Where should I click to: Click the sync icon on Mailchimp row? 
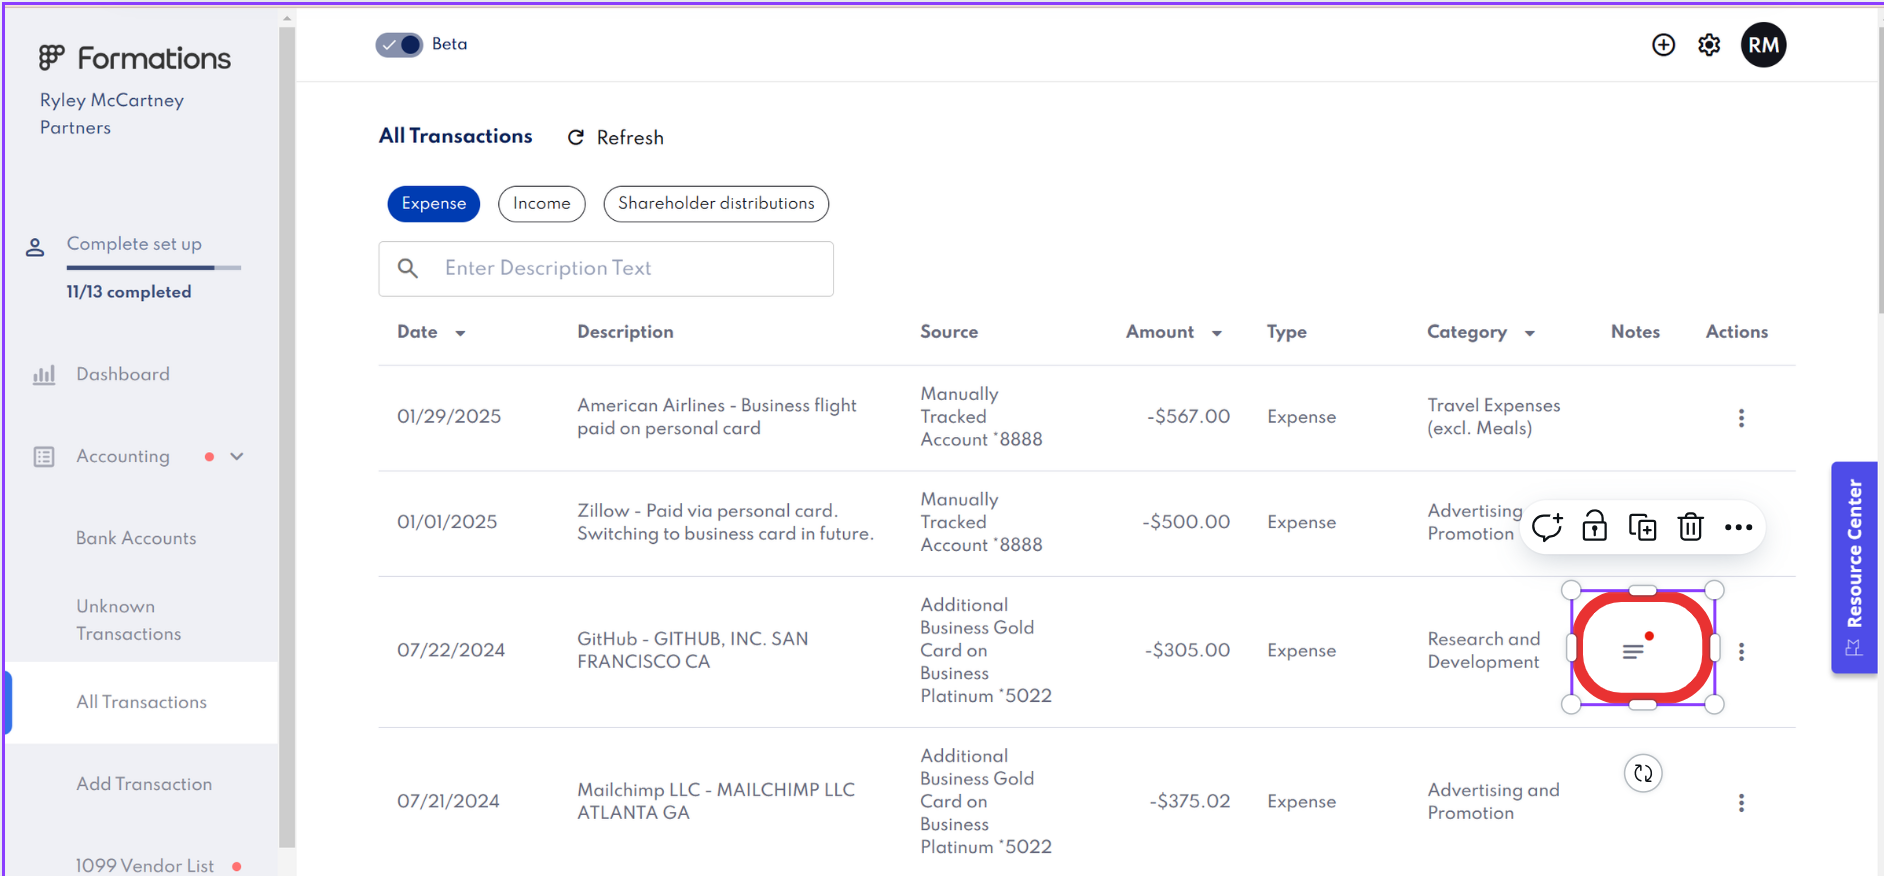pyautogui.click(x=1643, y=773)
